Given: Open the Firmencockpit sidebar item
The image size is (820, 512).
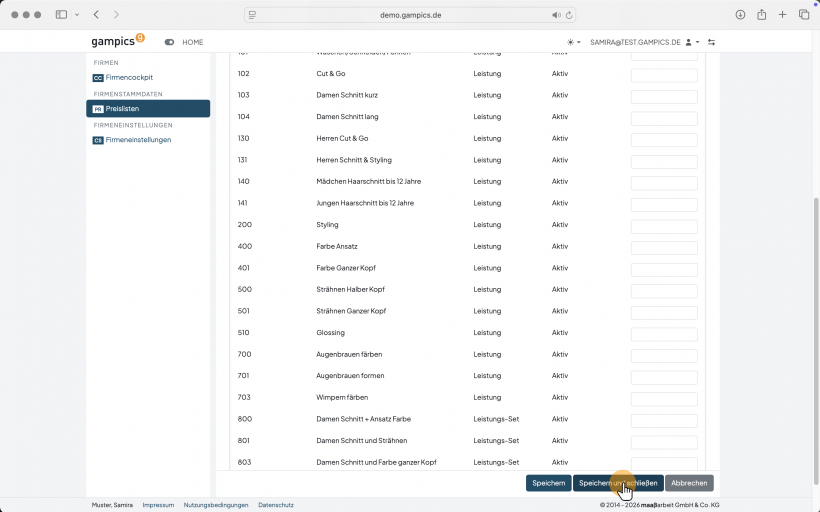Looking at the screenshot, I should [123, 77].
